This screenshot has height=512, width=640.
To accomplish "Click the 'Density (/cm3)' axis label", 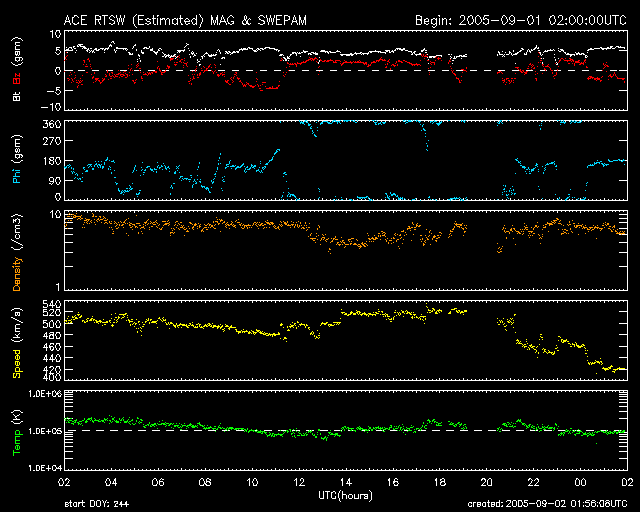I will point(17,252).
